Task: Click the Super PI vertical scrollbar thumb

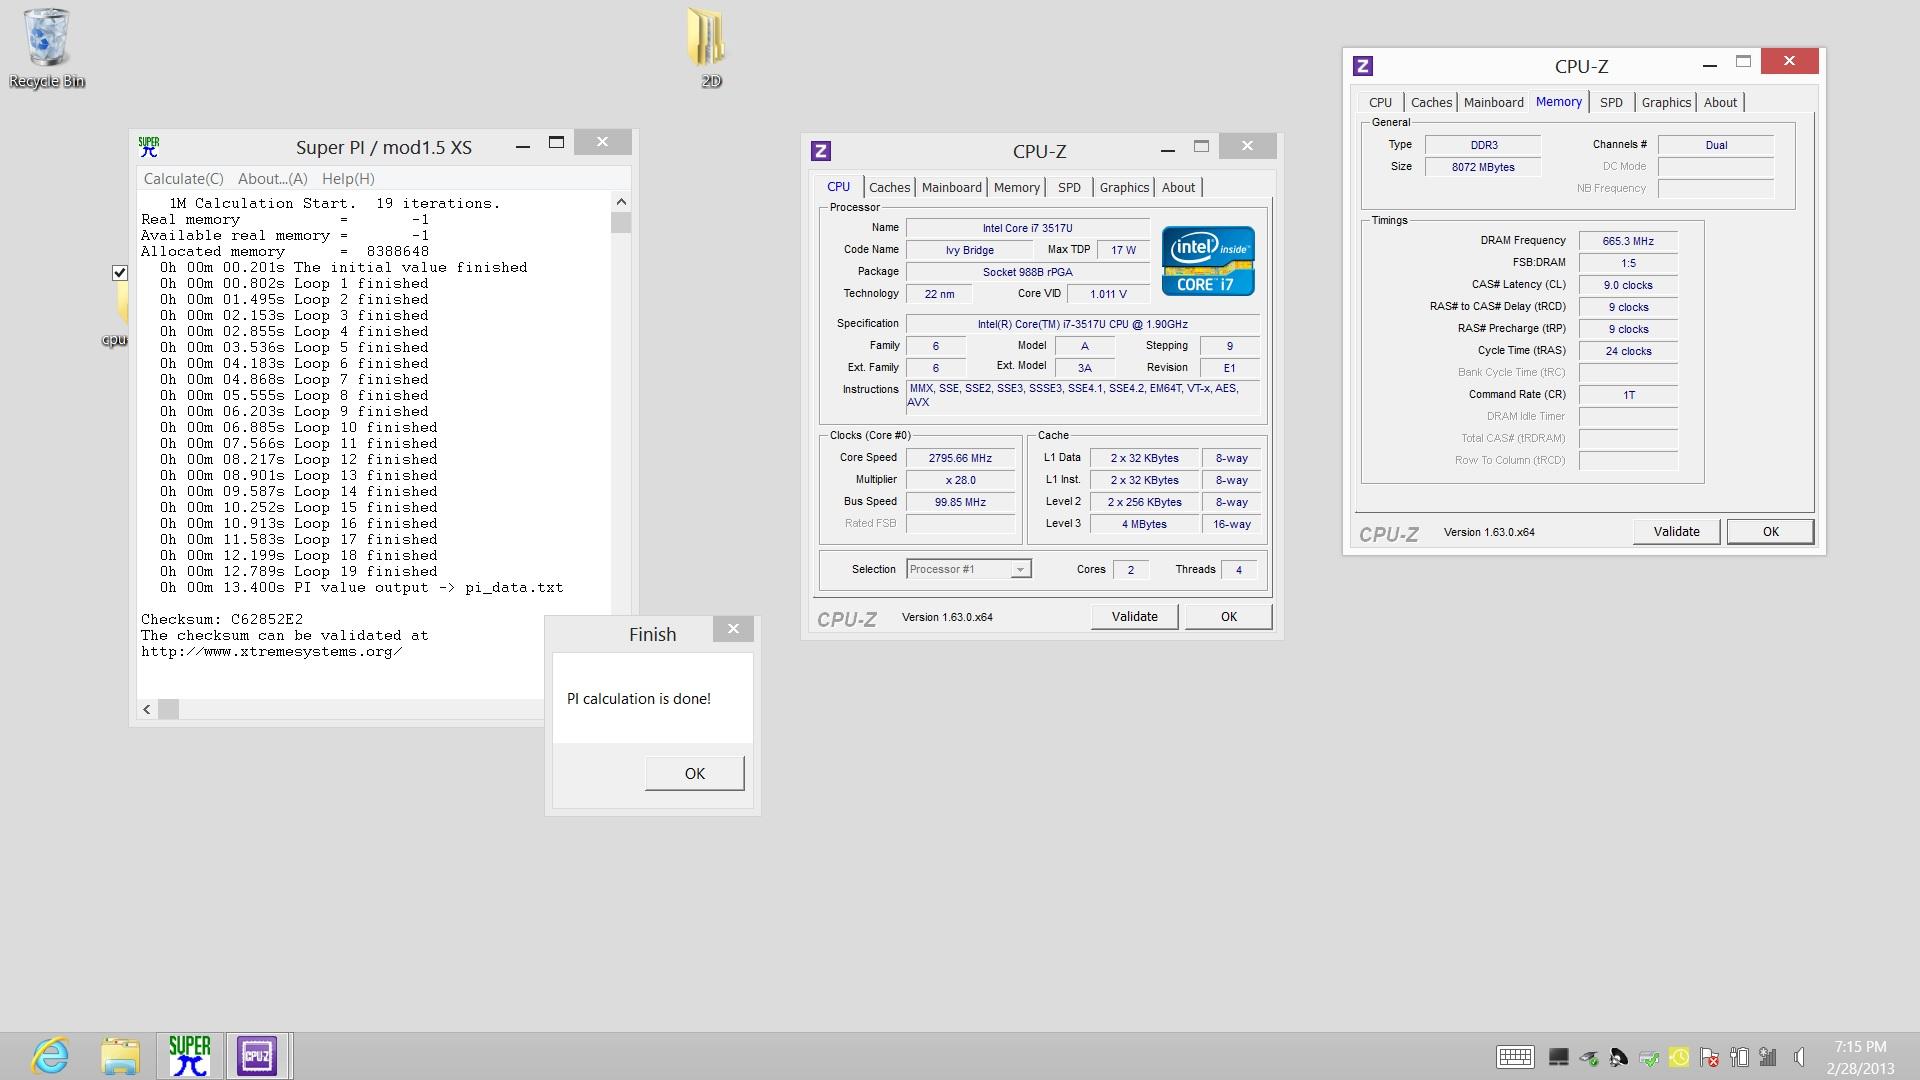Action: tap(621, 222)
